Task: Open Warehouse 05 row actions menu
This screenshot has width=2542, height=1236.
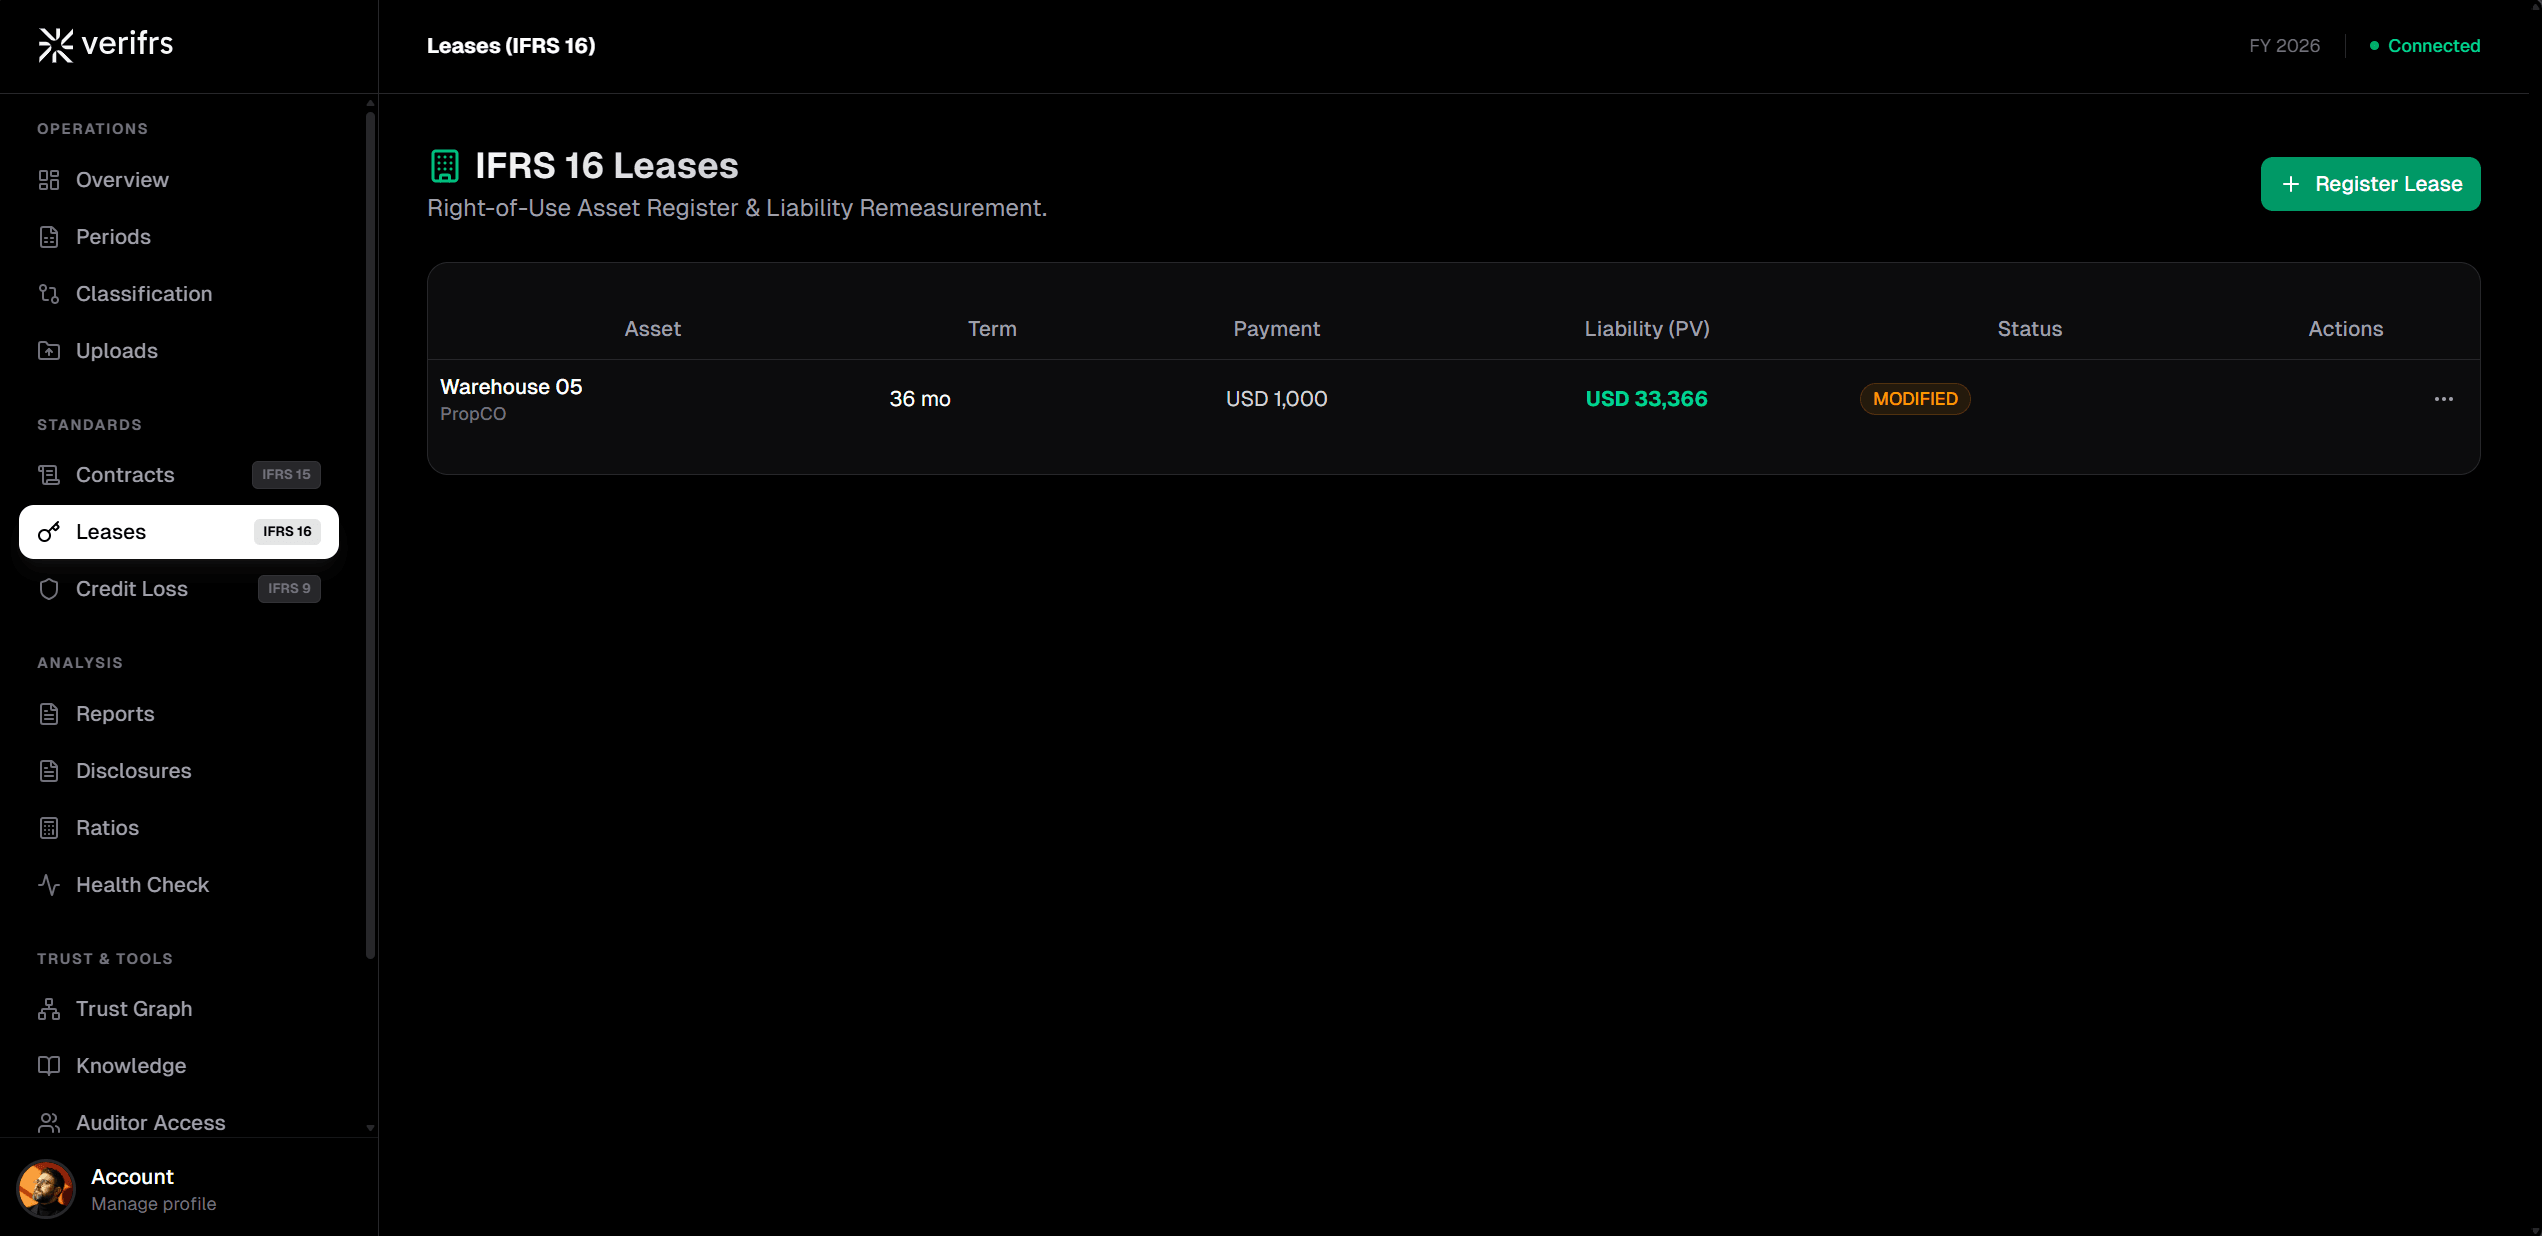Action: pyautogui.click(x=2443, y=399)
